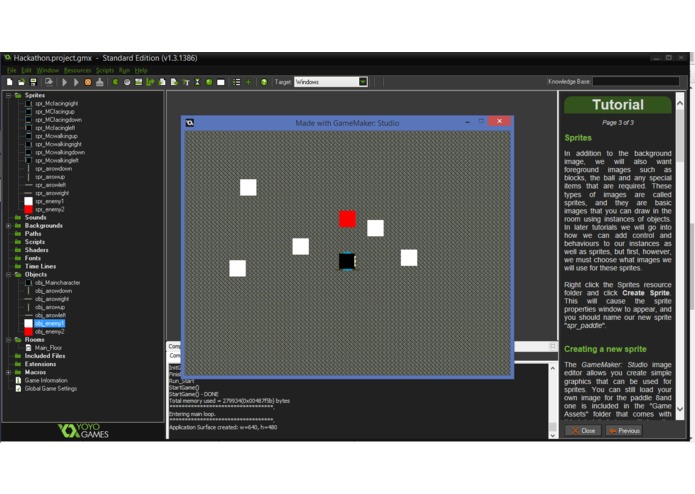Viewport: 695px width, 494px height.
Task: Select spr_Mcfacingright sprite in tree
Action: point(57,103)
